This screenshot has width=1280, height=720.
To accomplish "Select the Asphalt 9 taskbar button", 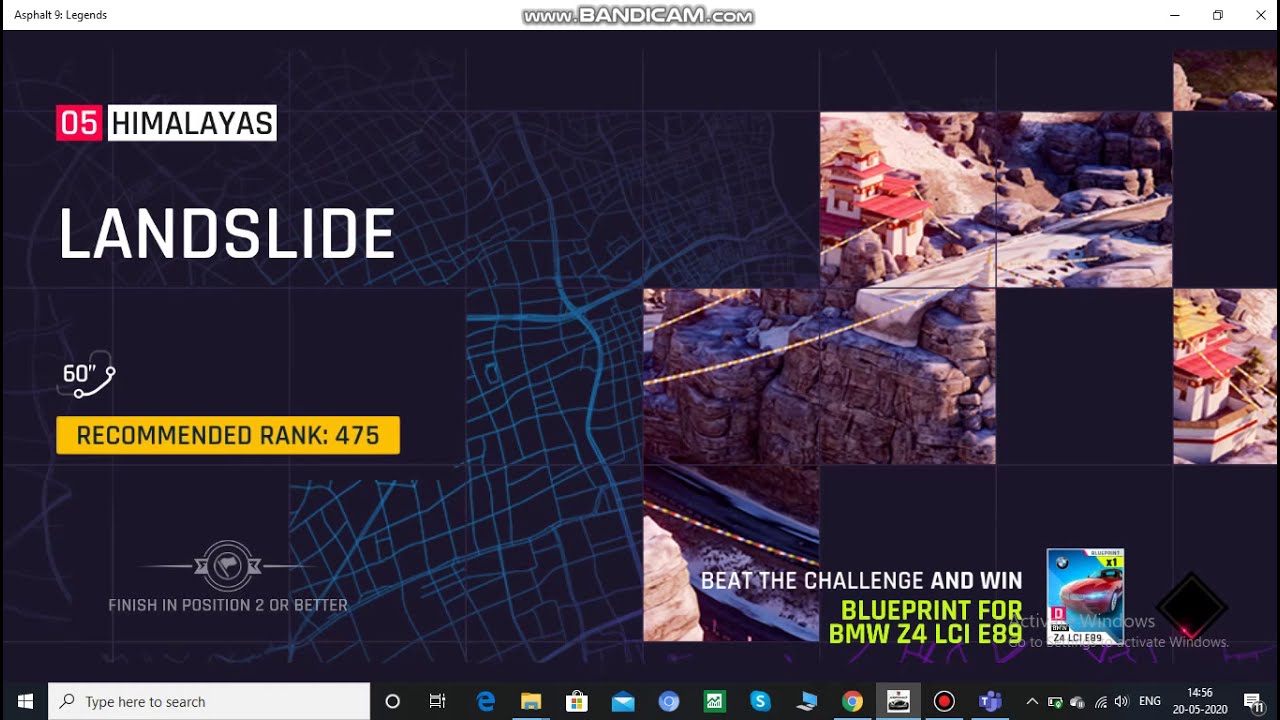I will (x=898, y=701).
